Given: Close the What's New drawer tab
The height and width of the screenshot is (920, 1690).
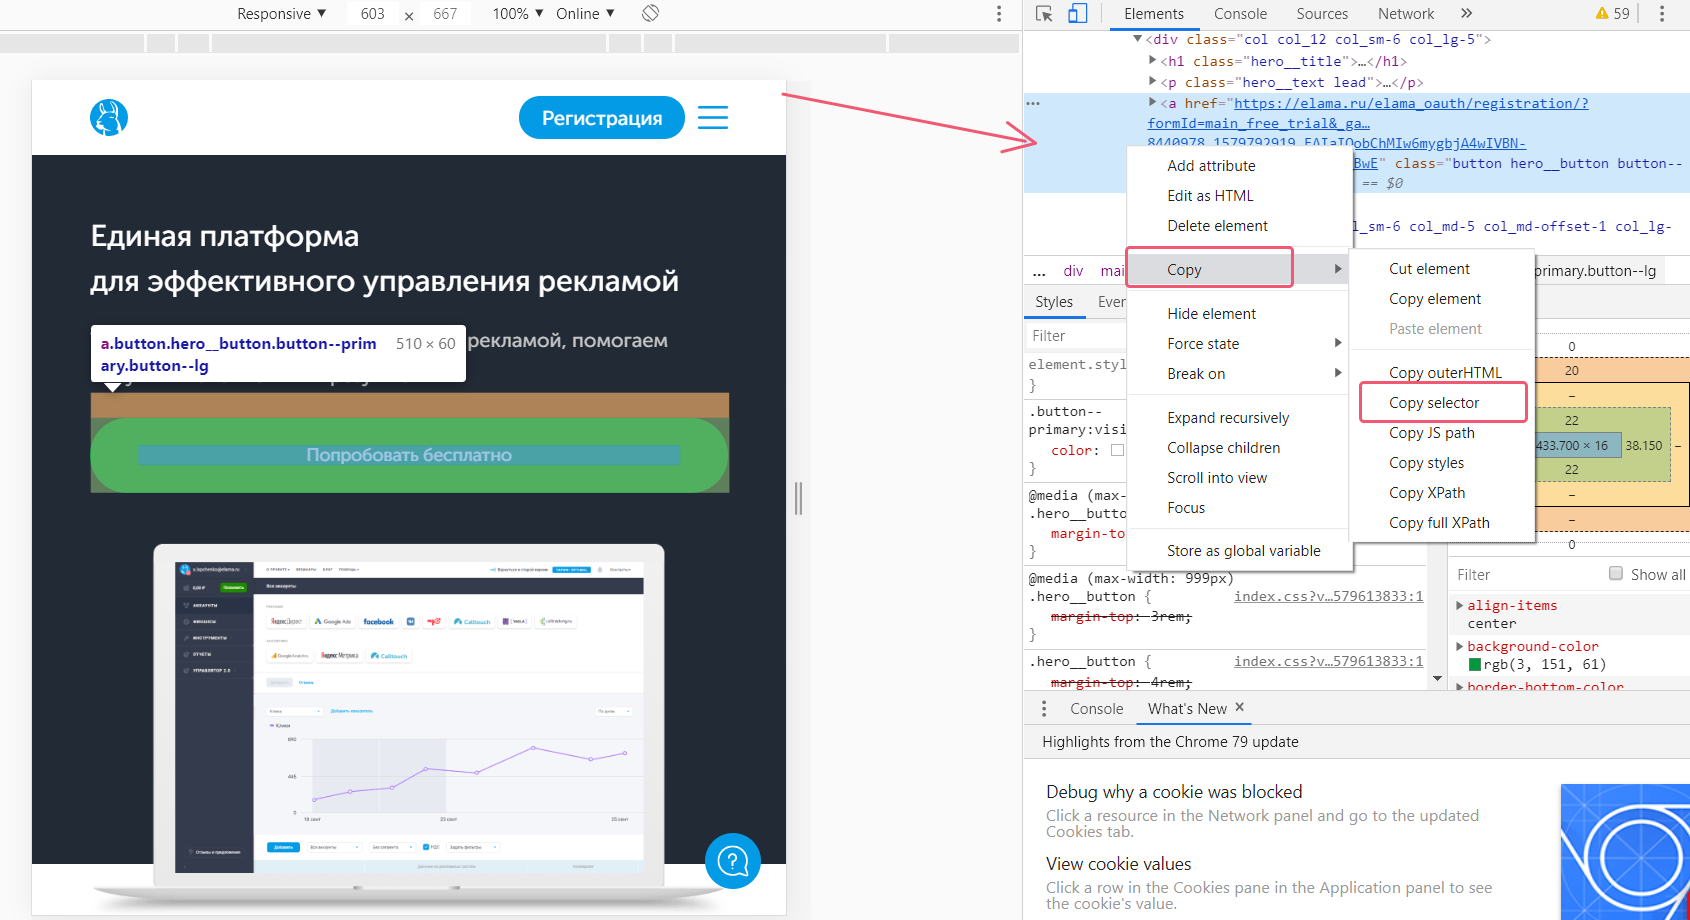Looking at the screenshot, I should (x=1240, y=707).
